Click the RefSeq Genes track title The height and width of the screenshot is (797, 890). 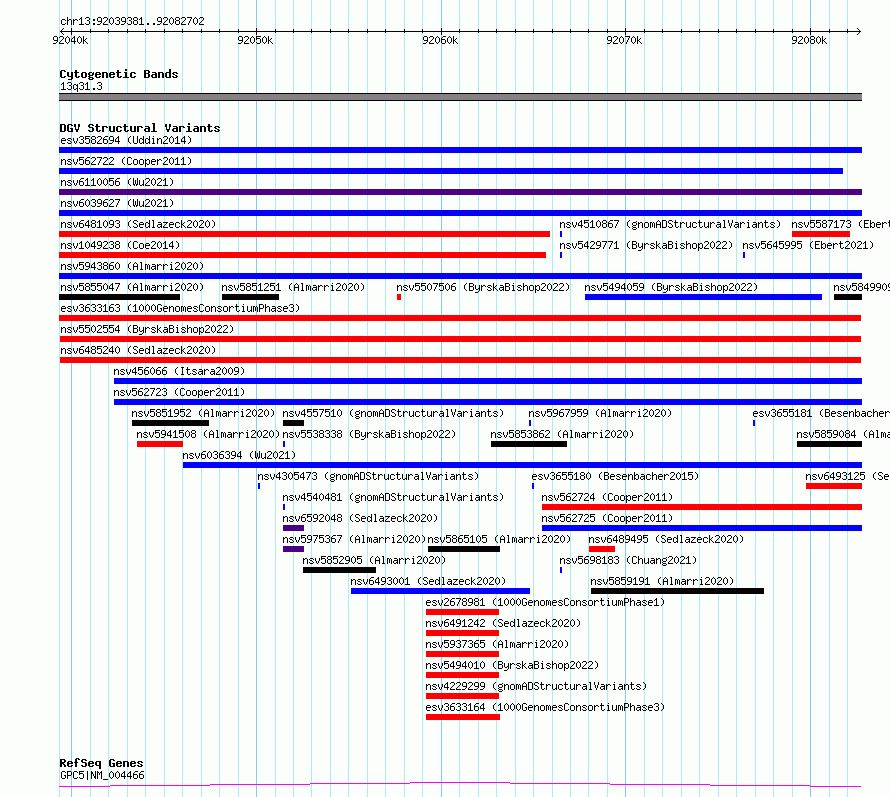click(x=101, y=764)
